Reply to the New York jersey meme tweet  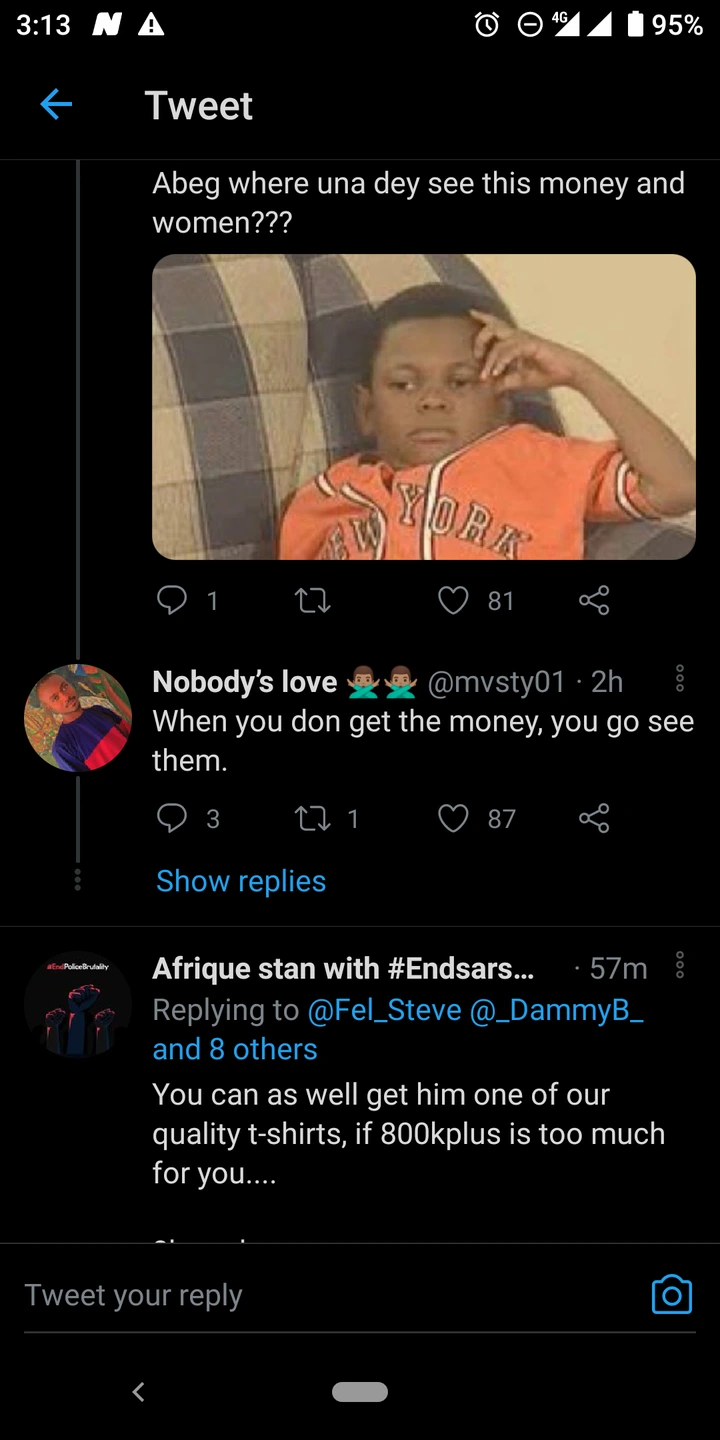(173, 600)
